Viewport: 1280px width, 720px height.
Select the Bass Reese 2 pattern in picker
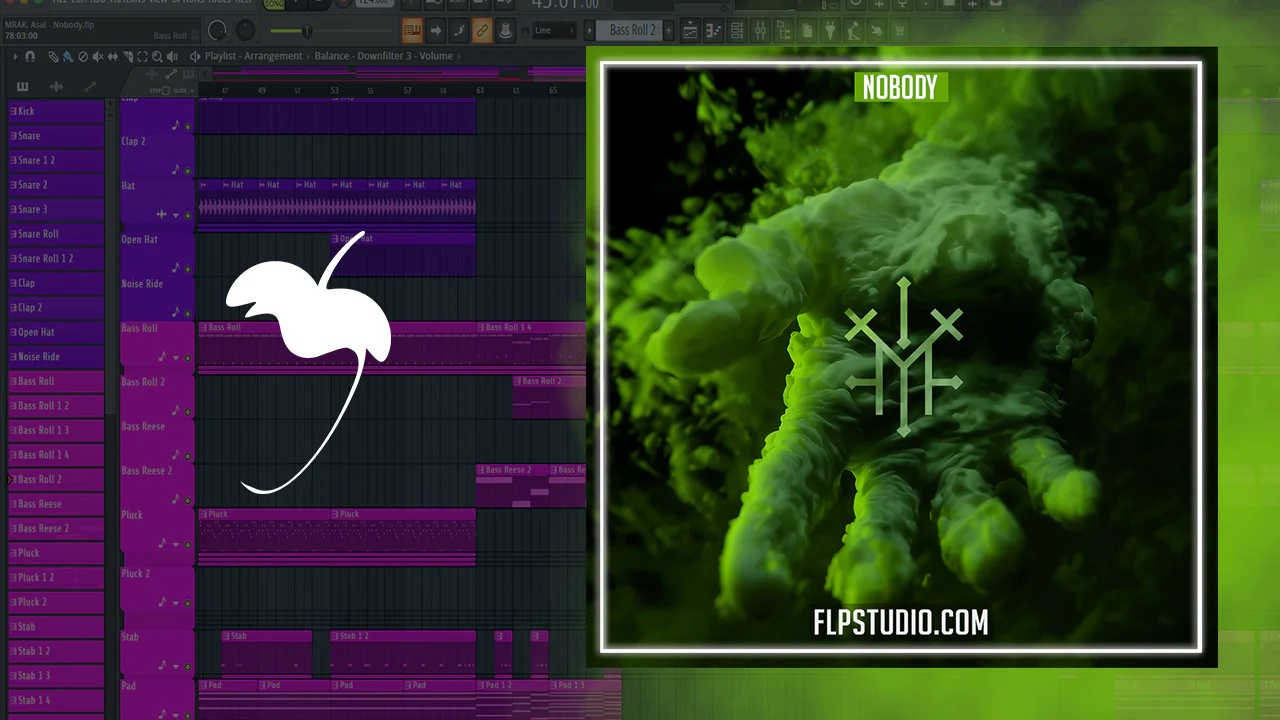(56, 528)
